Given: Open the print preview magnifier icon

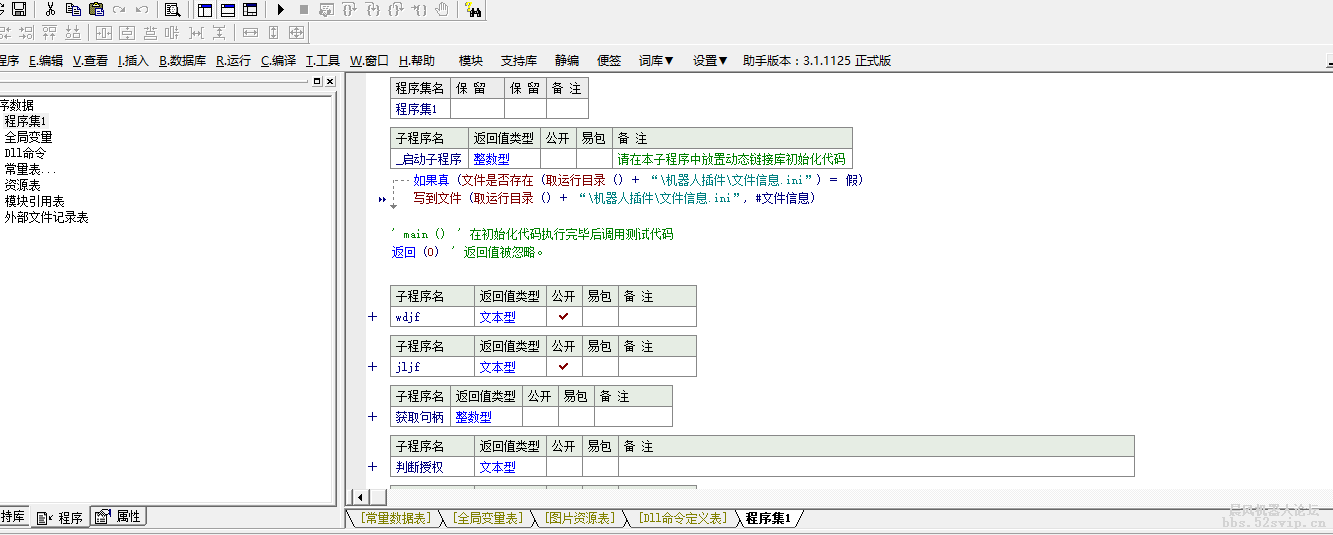Looking at the screenshot, I should pyautogui.click(x=172, y=9).
